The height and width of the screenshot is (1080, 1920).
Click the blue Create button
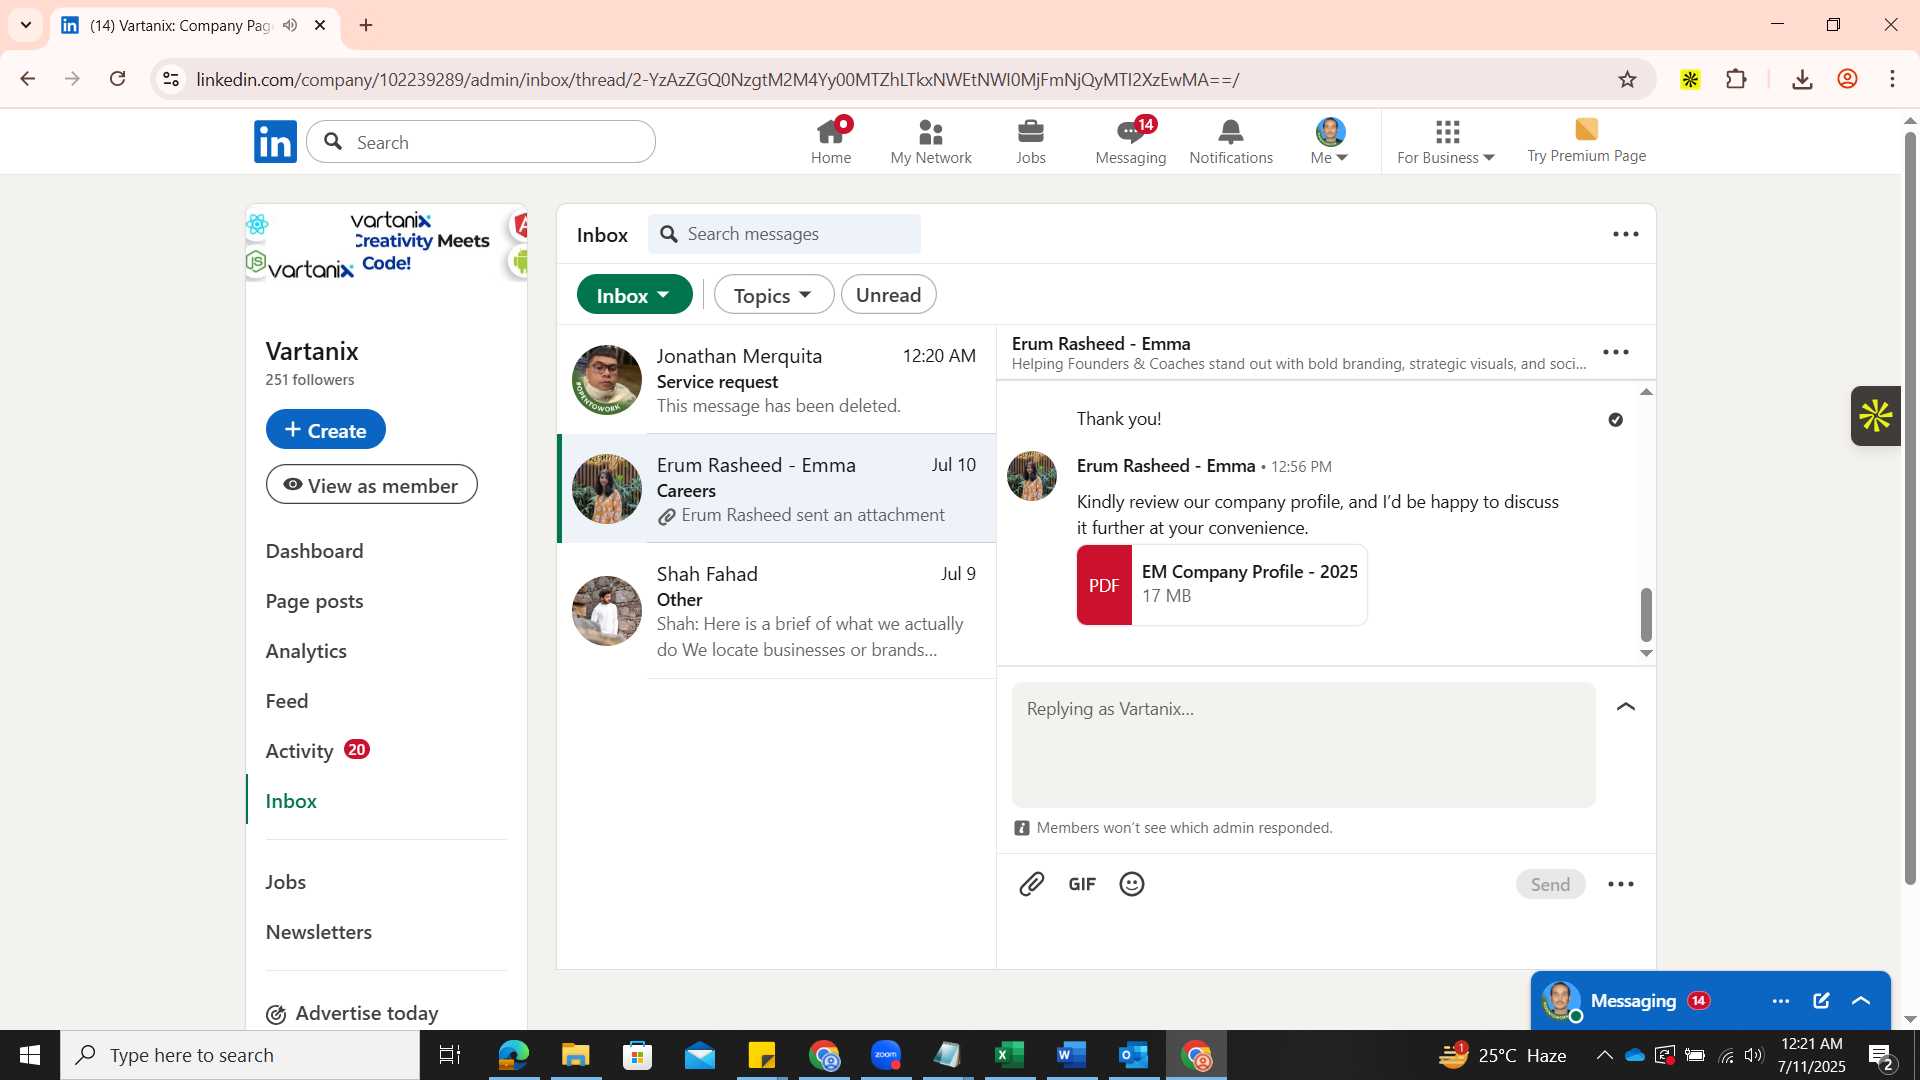(326, 430)
